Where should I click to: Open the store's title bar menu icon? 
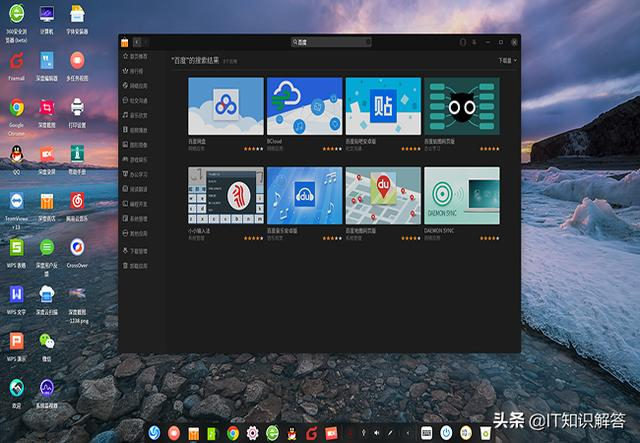[x=474, y=42]
